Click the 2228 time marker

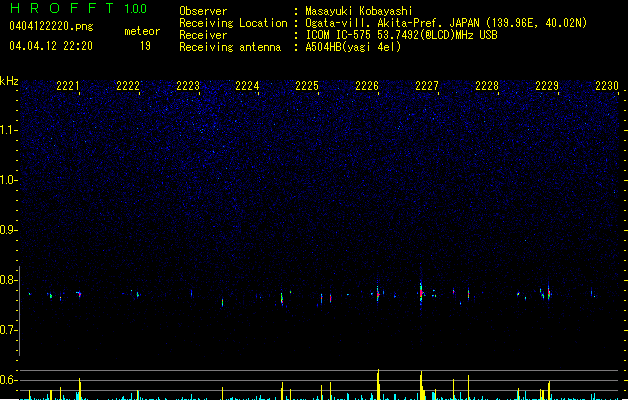487,86
